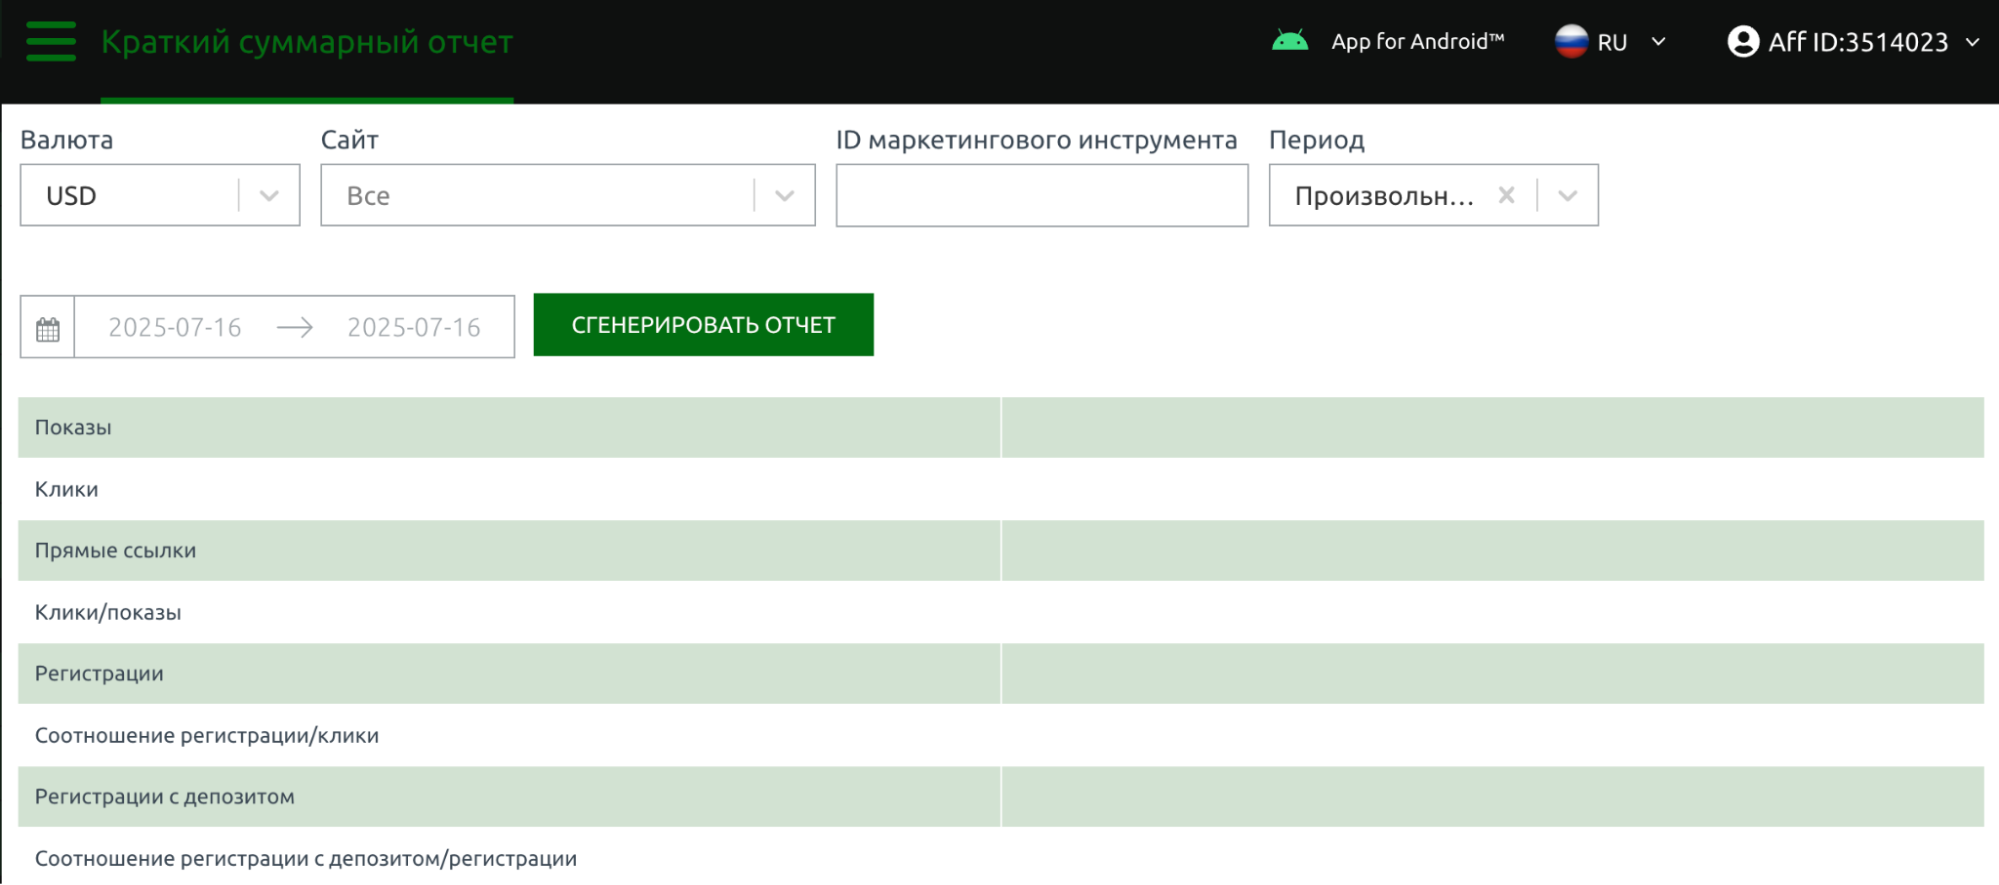This screenshot has width=1999, height=885.
Task: Click the Russian flag language icon
Action: pyautogui.click(x=1571, y=42)
